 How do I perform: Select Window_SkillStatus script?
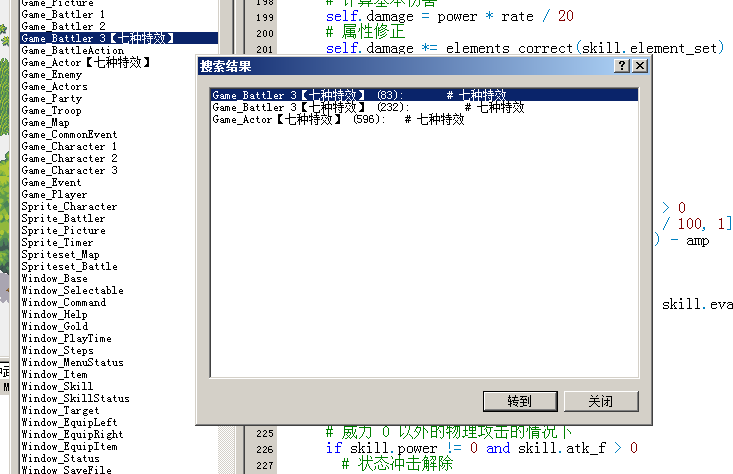point(75,399)
